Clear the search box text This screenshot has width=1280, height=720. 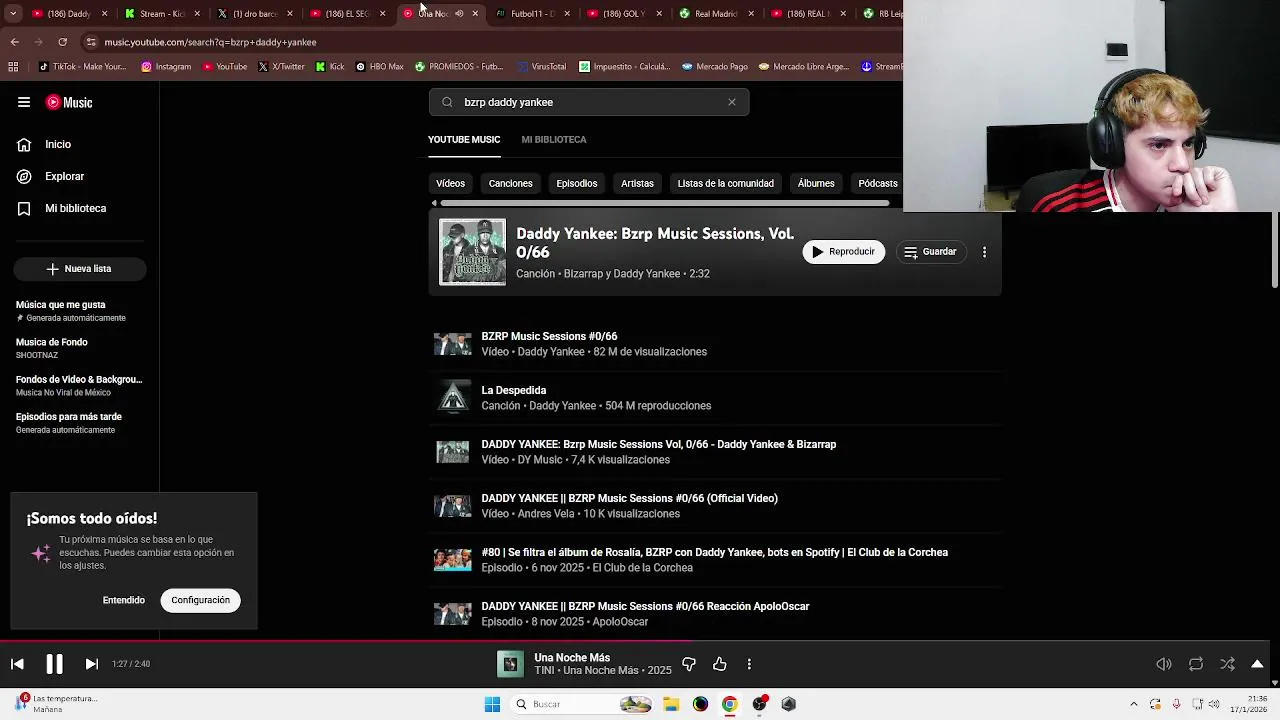[x=732, y=102]
